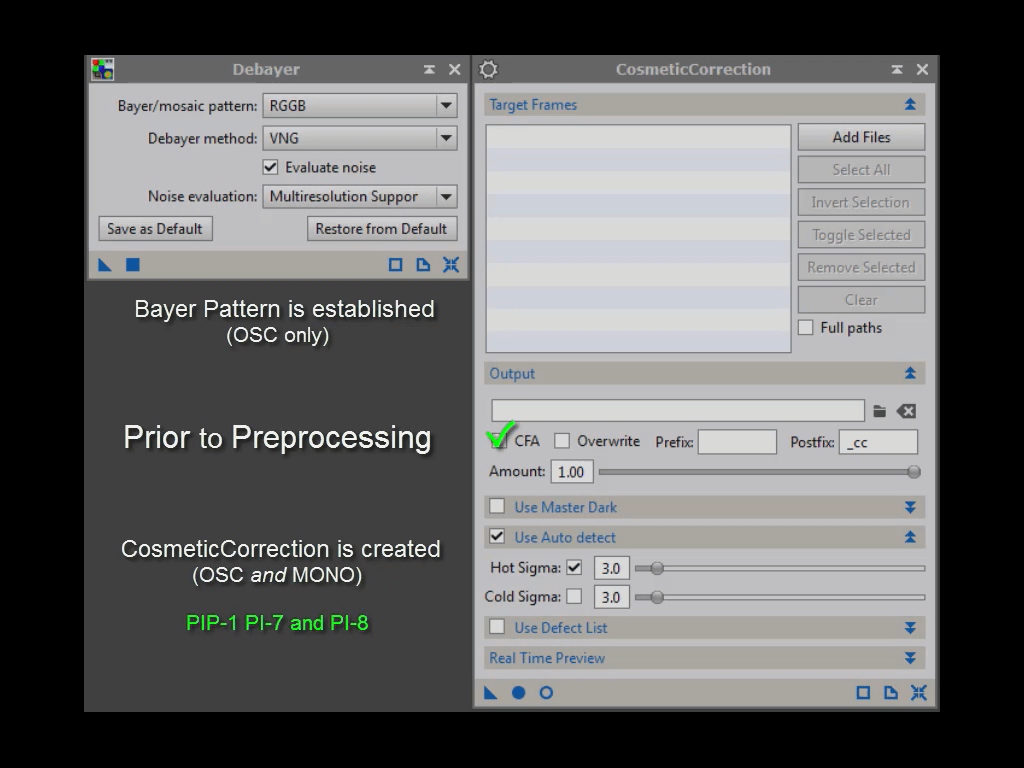Click the Debayer apply global square icon

point(133,264)
